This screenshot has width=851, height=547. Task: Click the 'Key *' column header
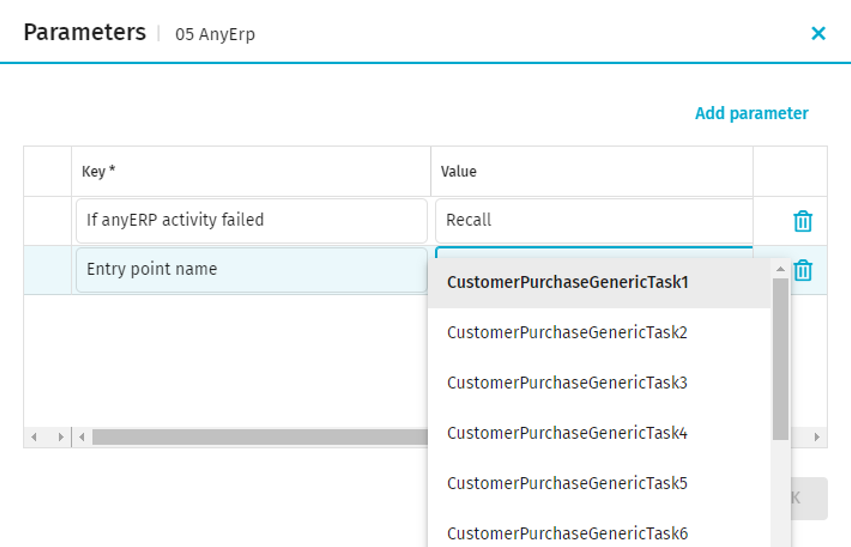(x=251, y=171)
